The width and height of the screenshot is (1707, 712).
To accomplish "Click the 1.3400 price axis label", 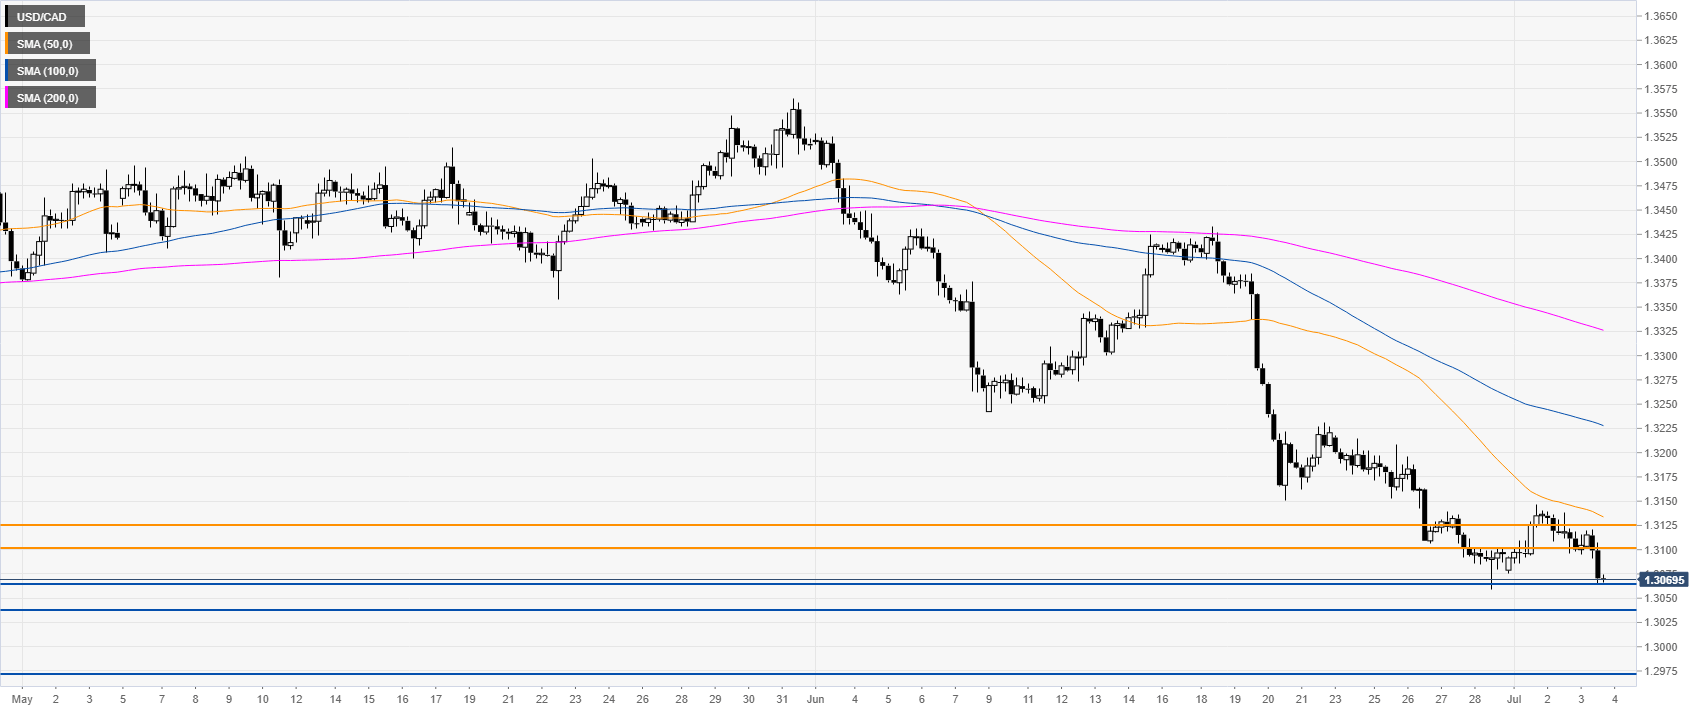I will tap(1661, 259).
